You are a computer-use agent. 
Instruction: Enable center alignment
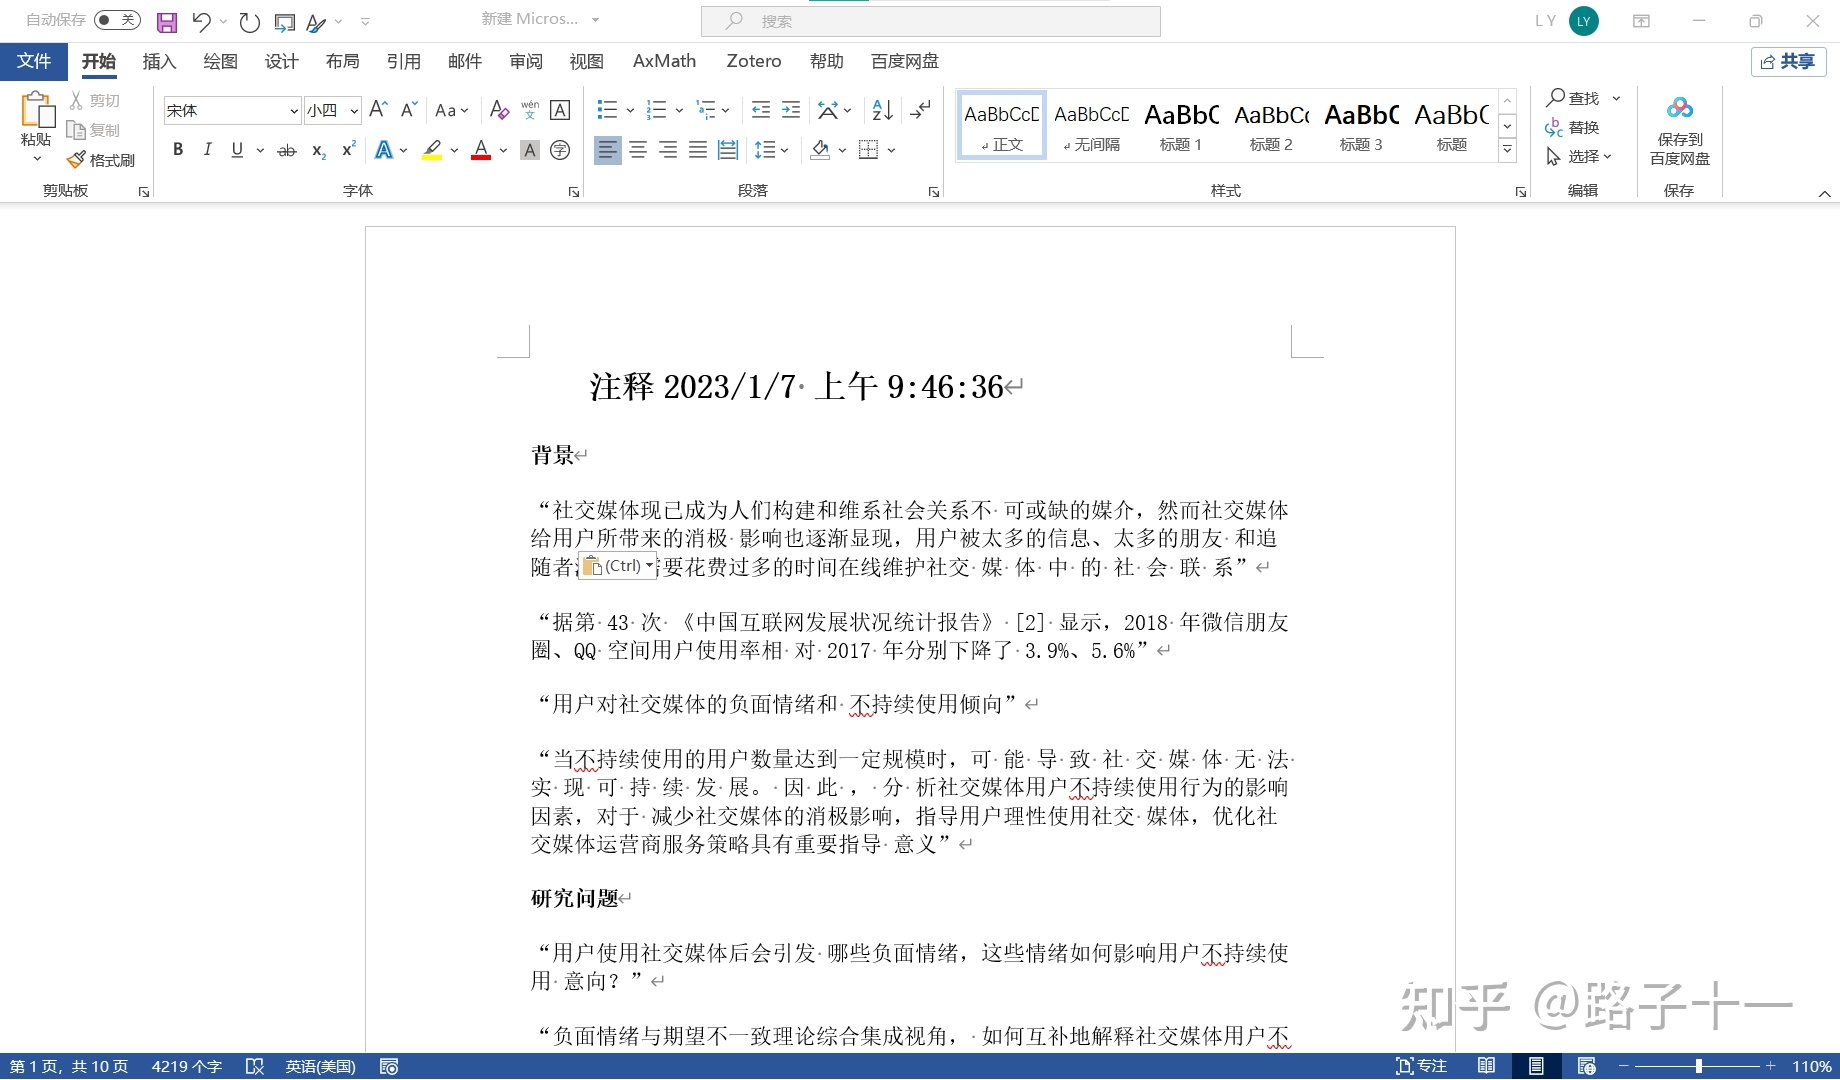click(638, 150)
